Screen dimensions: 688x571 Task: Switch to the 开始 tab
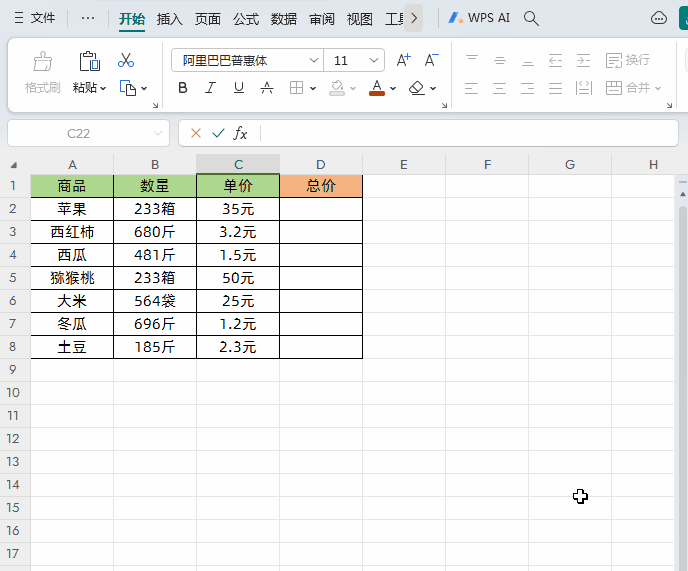tap(132, 19)
